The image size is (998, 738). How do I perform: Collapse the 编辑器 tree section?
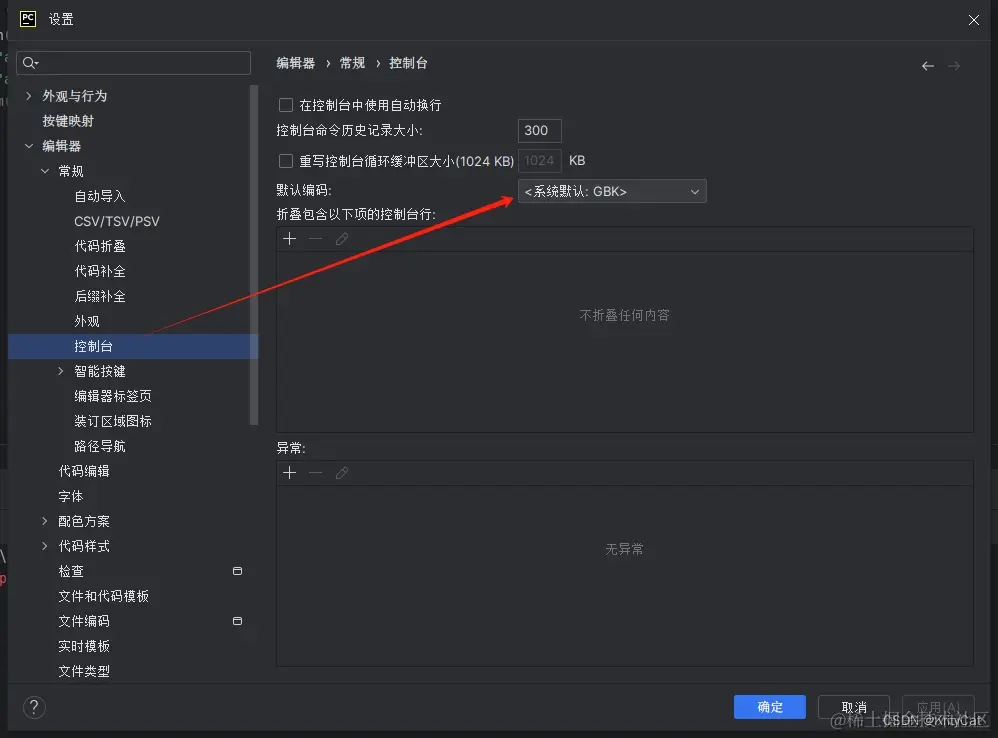[x=29, y=145]
